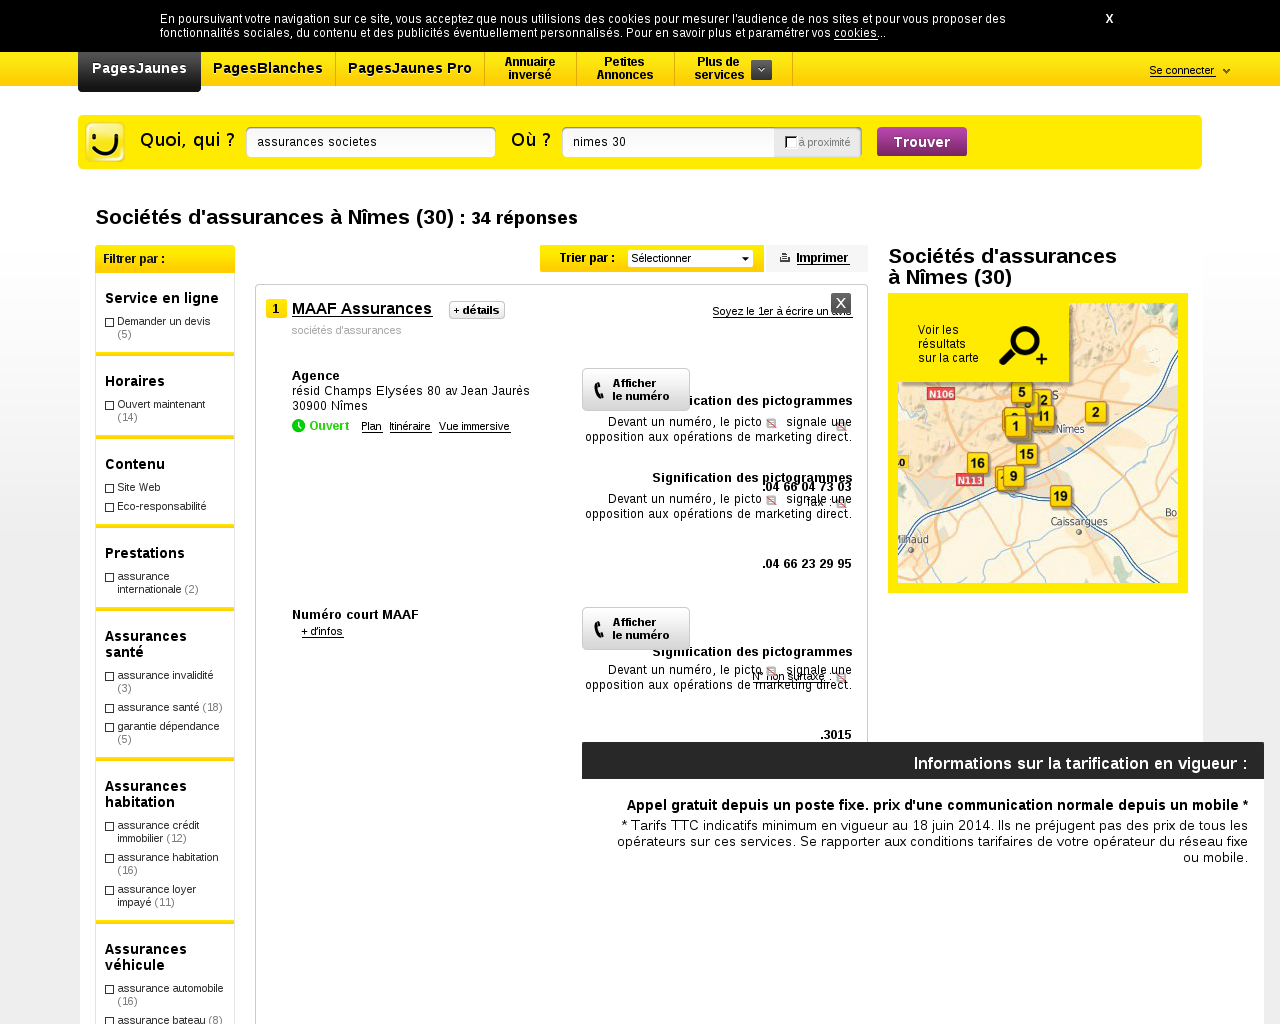Open the cookies link in banner
1280x1024 pixels.
[856, 33]
